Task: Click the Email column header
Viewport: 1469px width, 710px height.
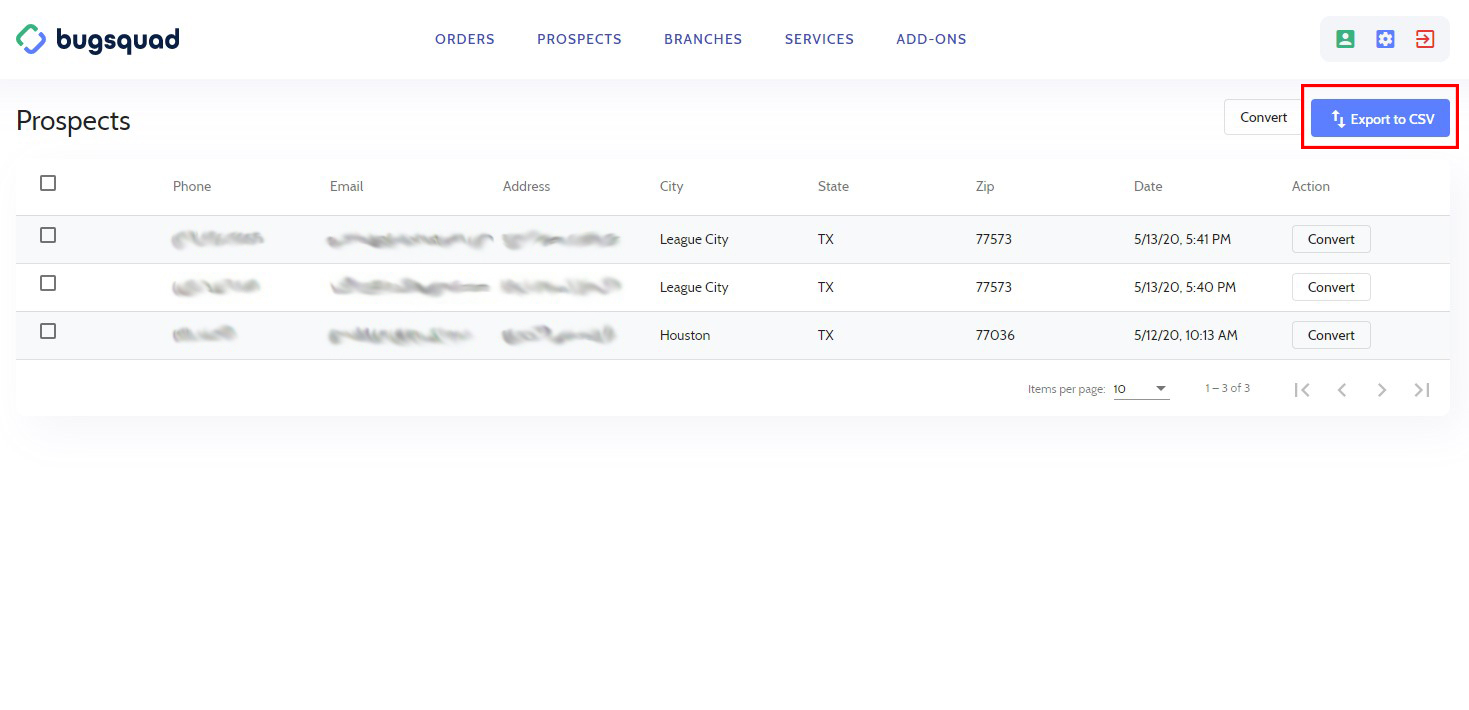Action: 347,186
